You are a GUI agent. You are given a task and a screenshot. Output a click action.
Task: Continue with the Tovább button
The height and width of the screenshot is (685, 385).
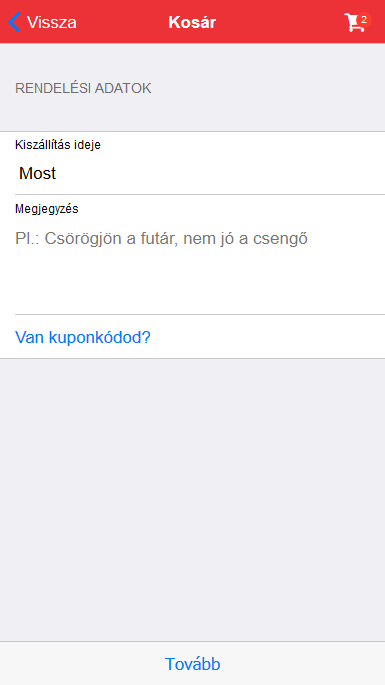pos(192,664)
